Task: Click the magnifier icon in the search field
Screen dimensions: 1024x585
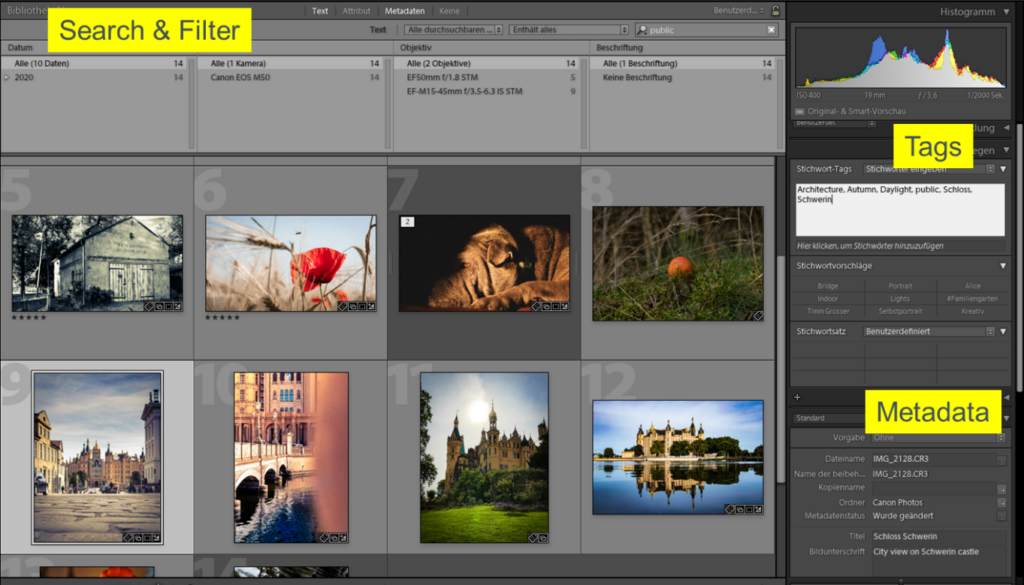Action: coord(642,30)
